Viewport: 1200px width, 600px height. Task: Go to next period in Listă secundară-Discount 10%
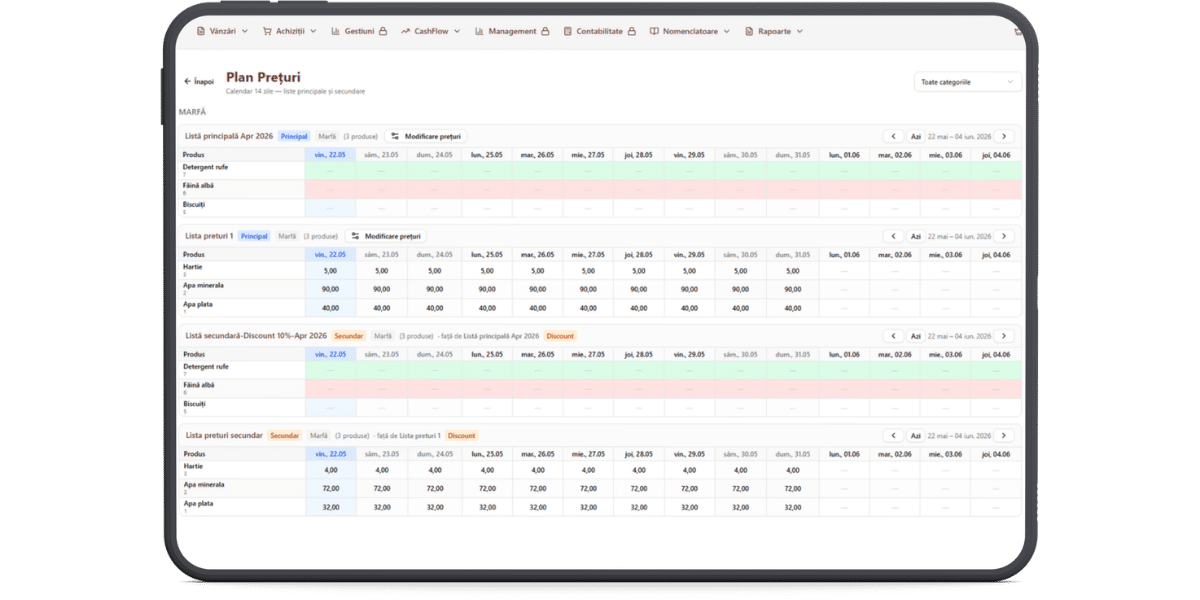tap(1005, 336)
